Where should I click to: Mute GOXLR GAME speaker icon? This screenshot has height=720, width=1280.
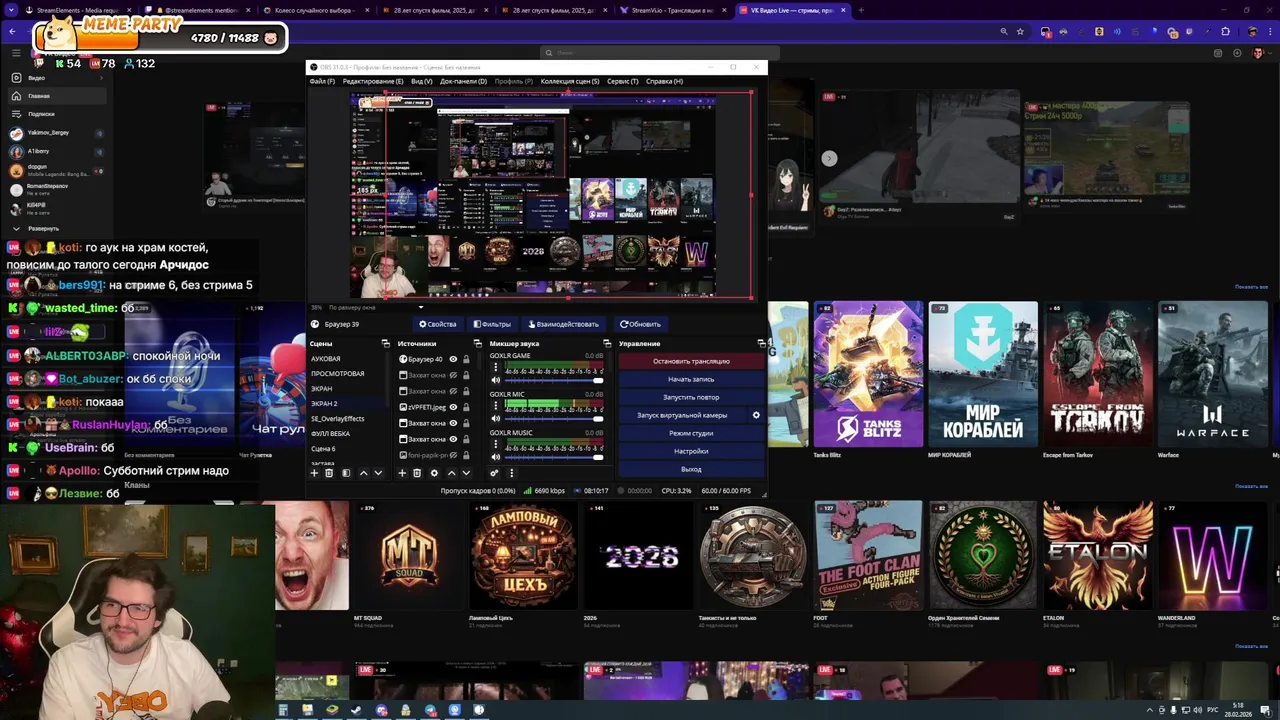pyautogui.click(x=495, y=380)
